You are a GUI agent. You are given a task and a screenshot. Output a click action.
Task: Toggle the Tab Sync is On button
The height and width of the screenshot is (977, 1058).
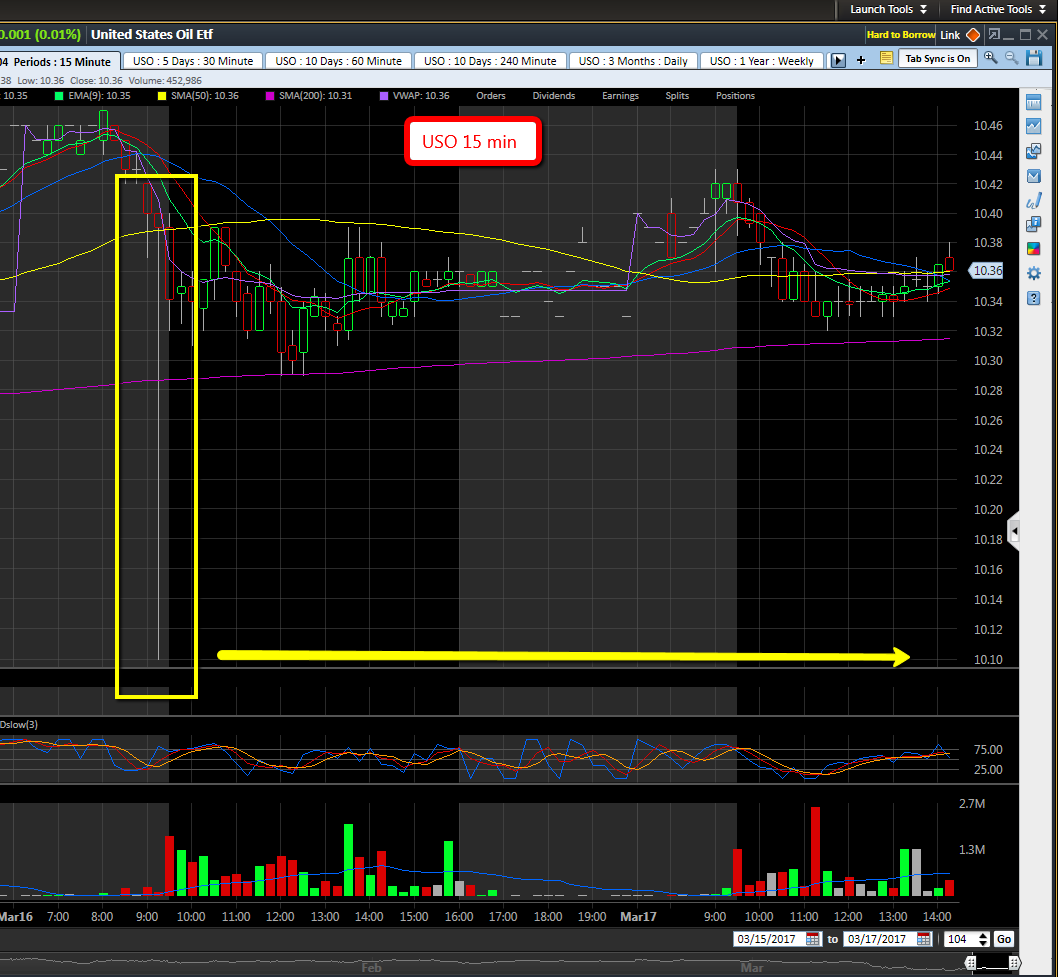(x=937, y=59)
